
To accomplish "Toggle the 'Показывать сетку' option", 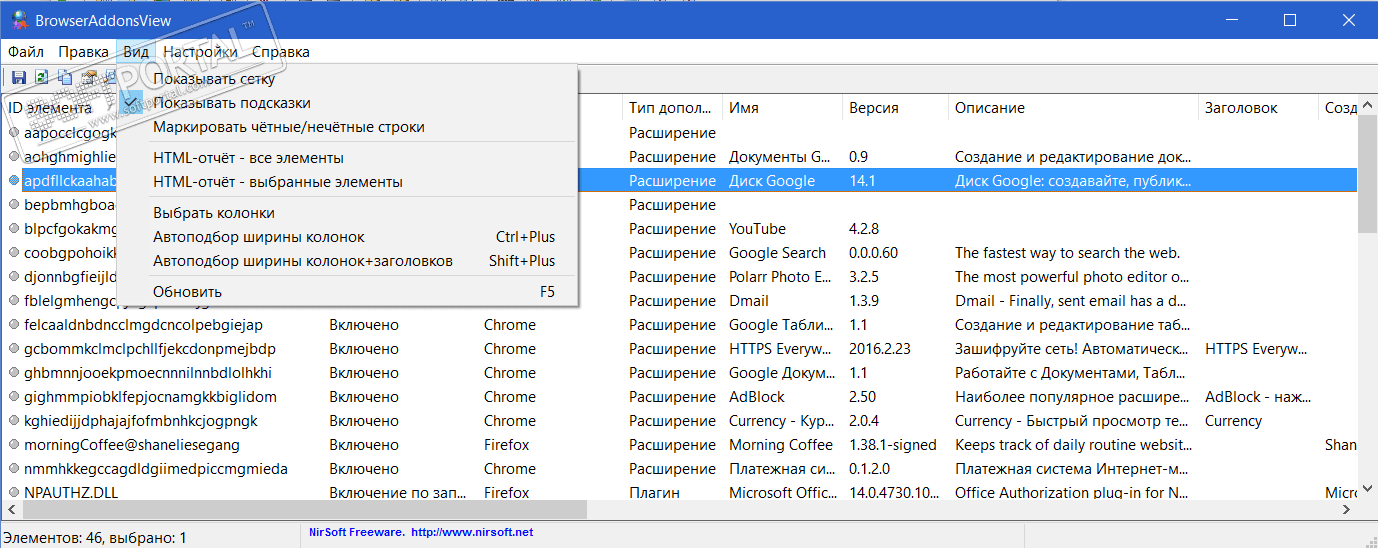I will pyautogui.click(x=214, y=79).
